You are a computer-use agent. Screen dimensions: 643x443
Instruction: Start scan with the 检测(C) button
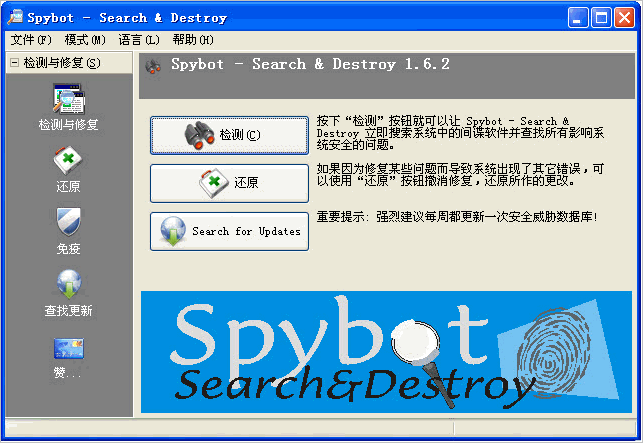(229, 135)
